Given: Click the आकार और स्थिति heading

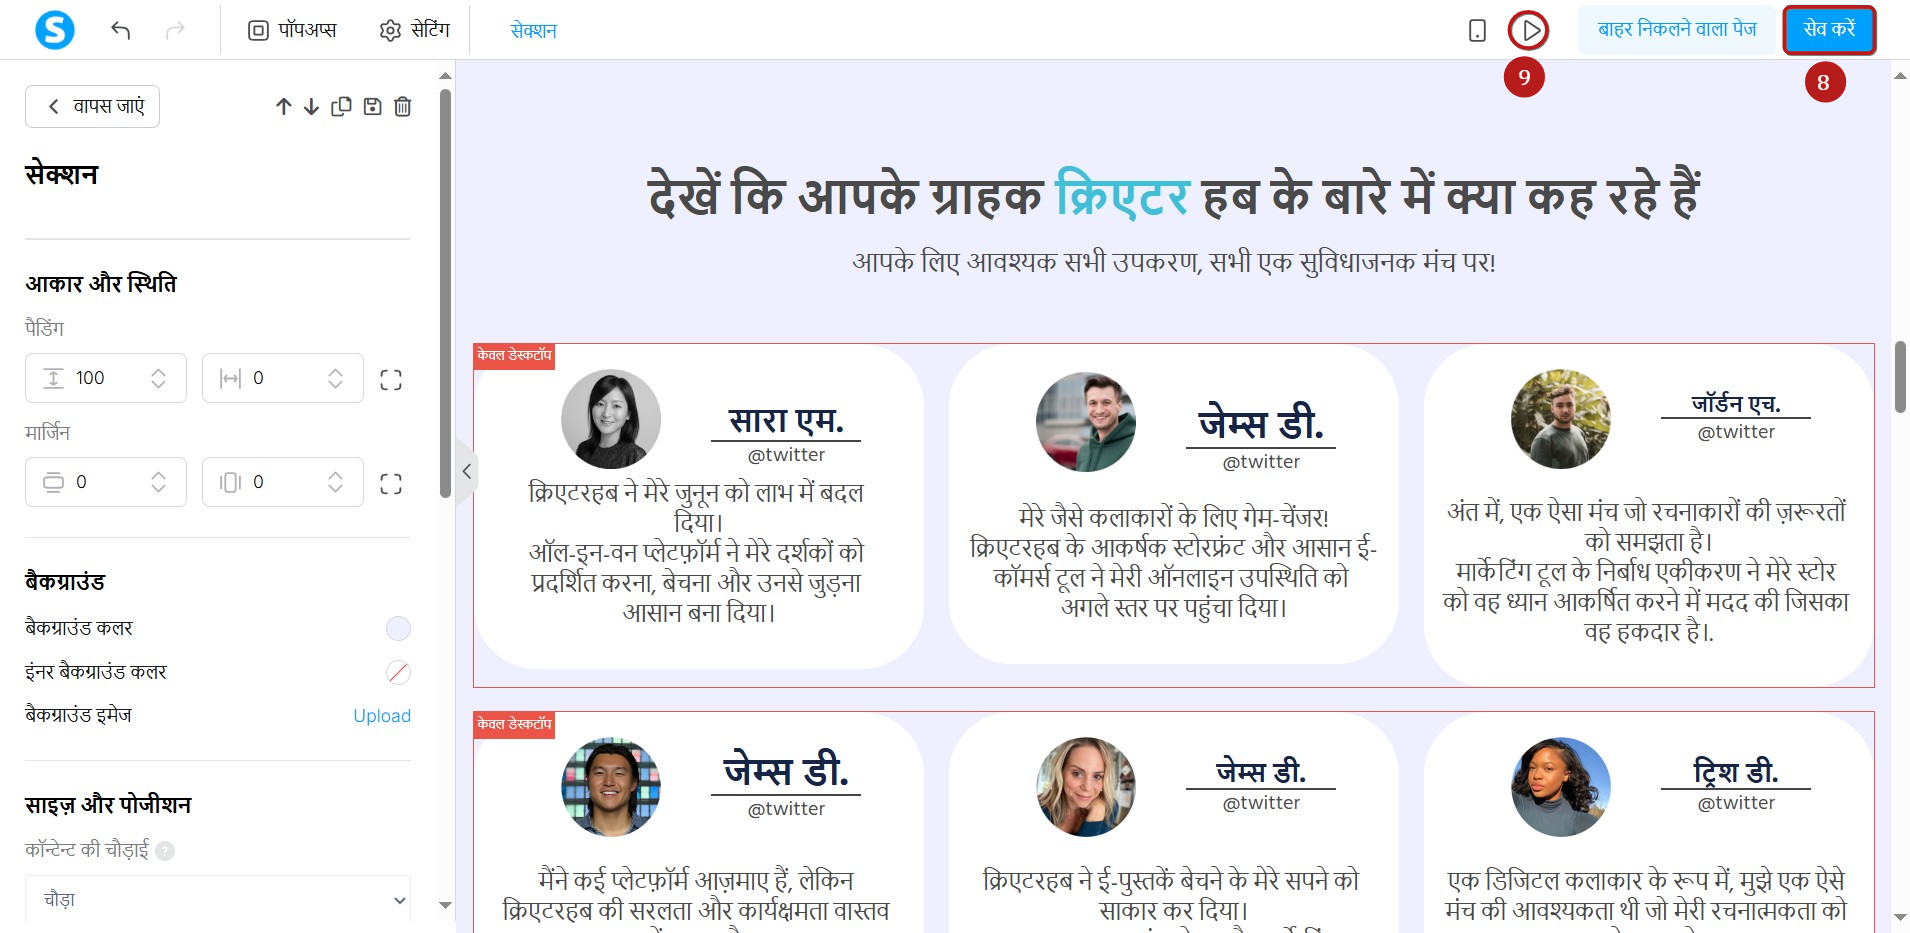Looking at the screenshot, I should click(101, 284).
